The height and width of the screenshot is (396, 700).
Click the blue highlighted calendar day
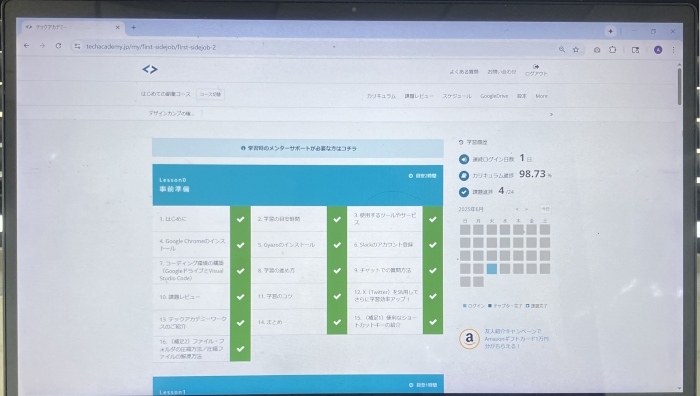pos(492,269)
